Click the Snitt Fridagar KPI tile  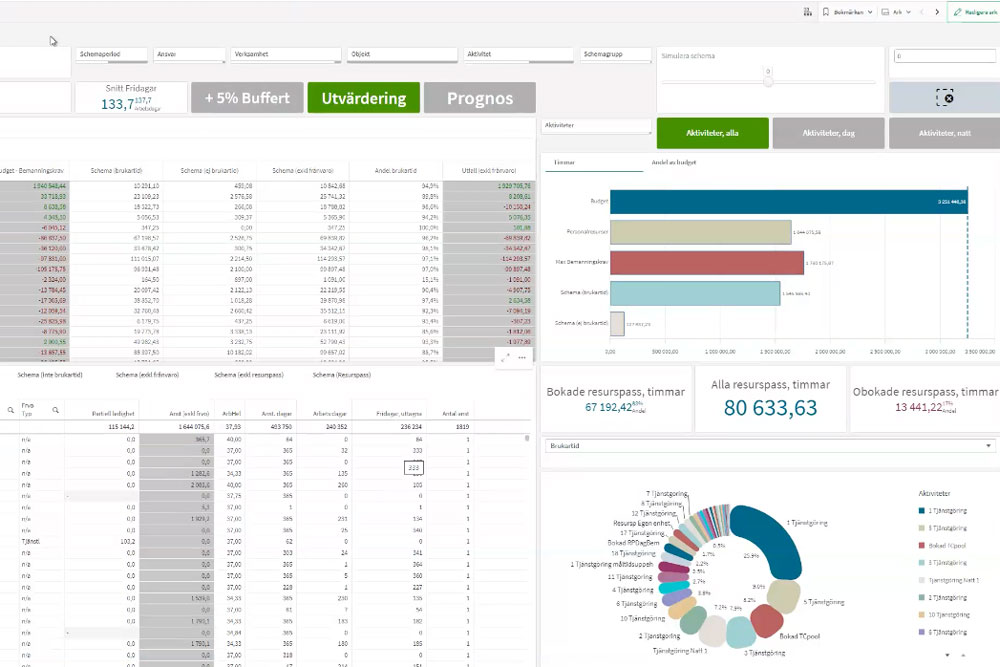point(131,98)
